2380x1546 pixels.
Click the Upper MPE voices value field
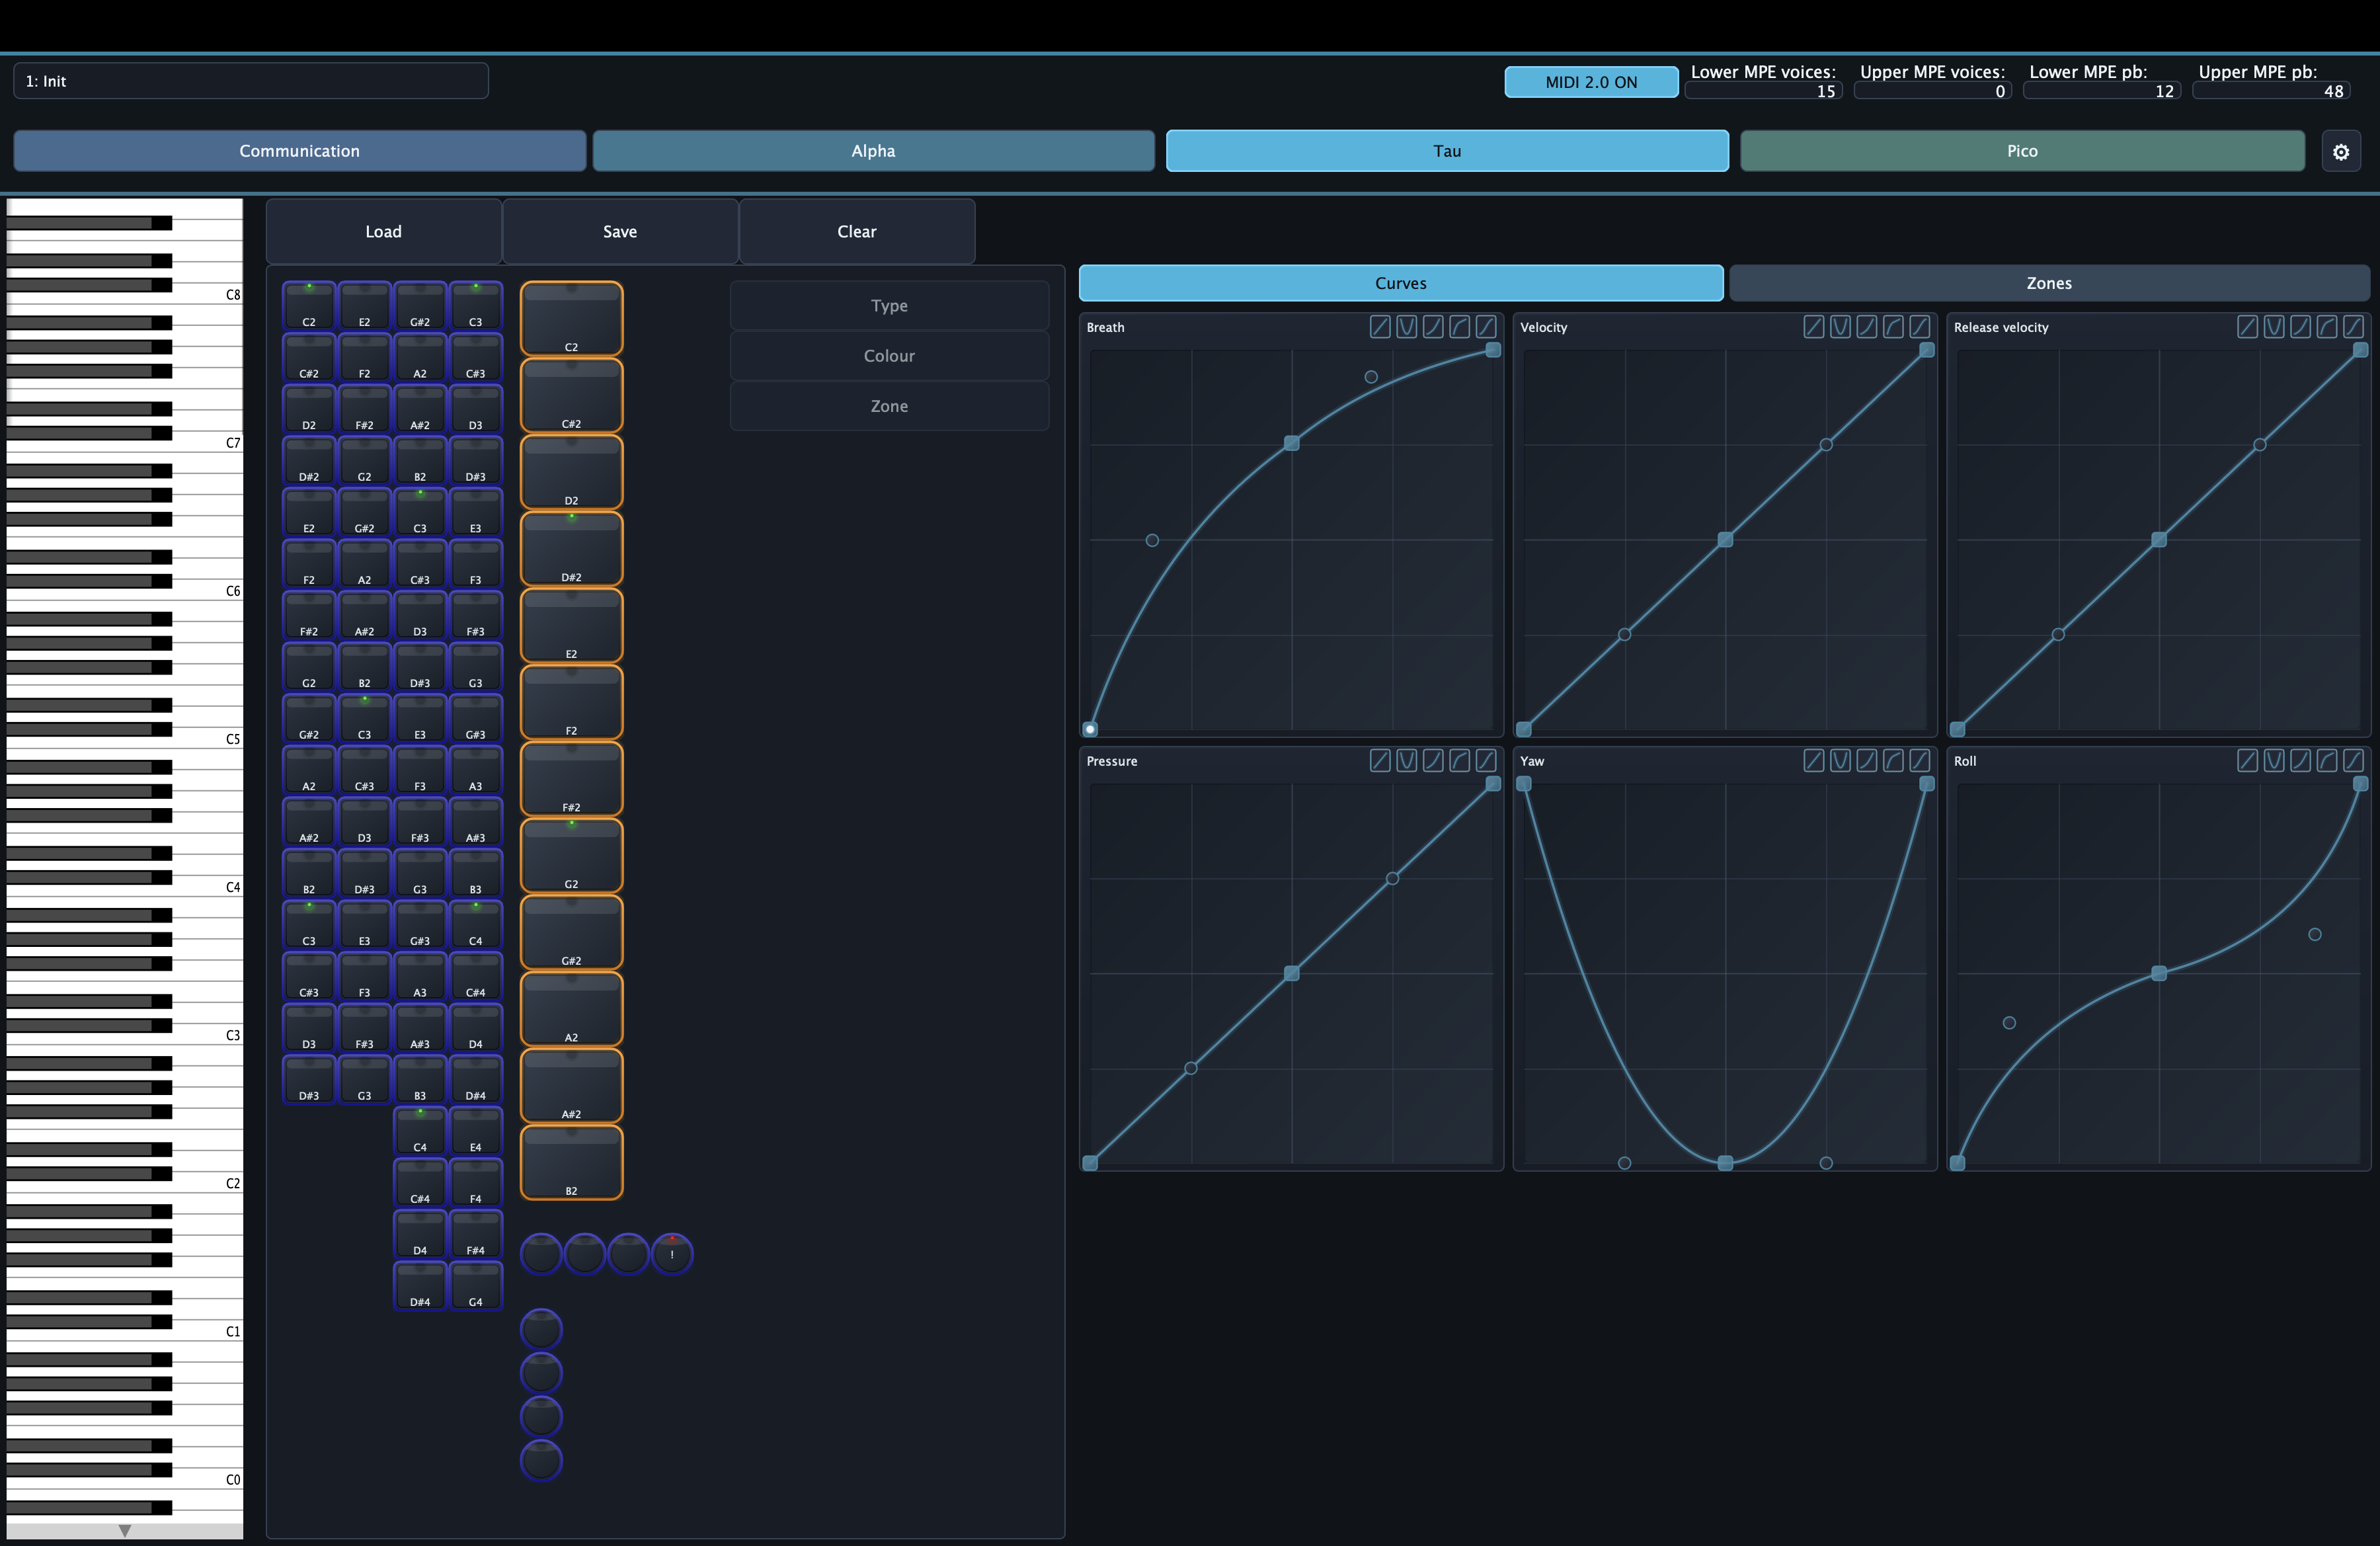(1932, 91)
